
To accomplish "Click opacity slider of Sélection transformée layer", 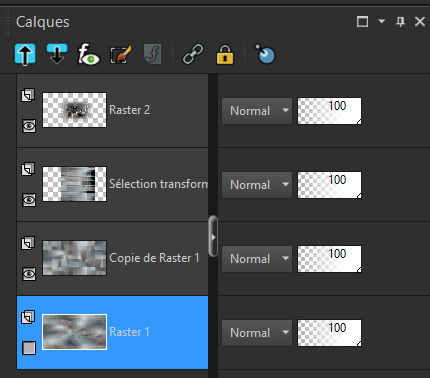I will tap(329, 185).
